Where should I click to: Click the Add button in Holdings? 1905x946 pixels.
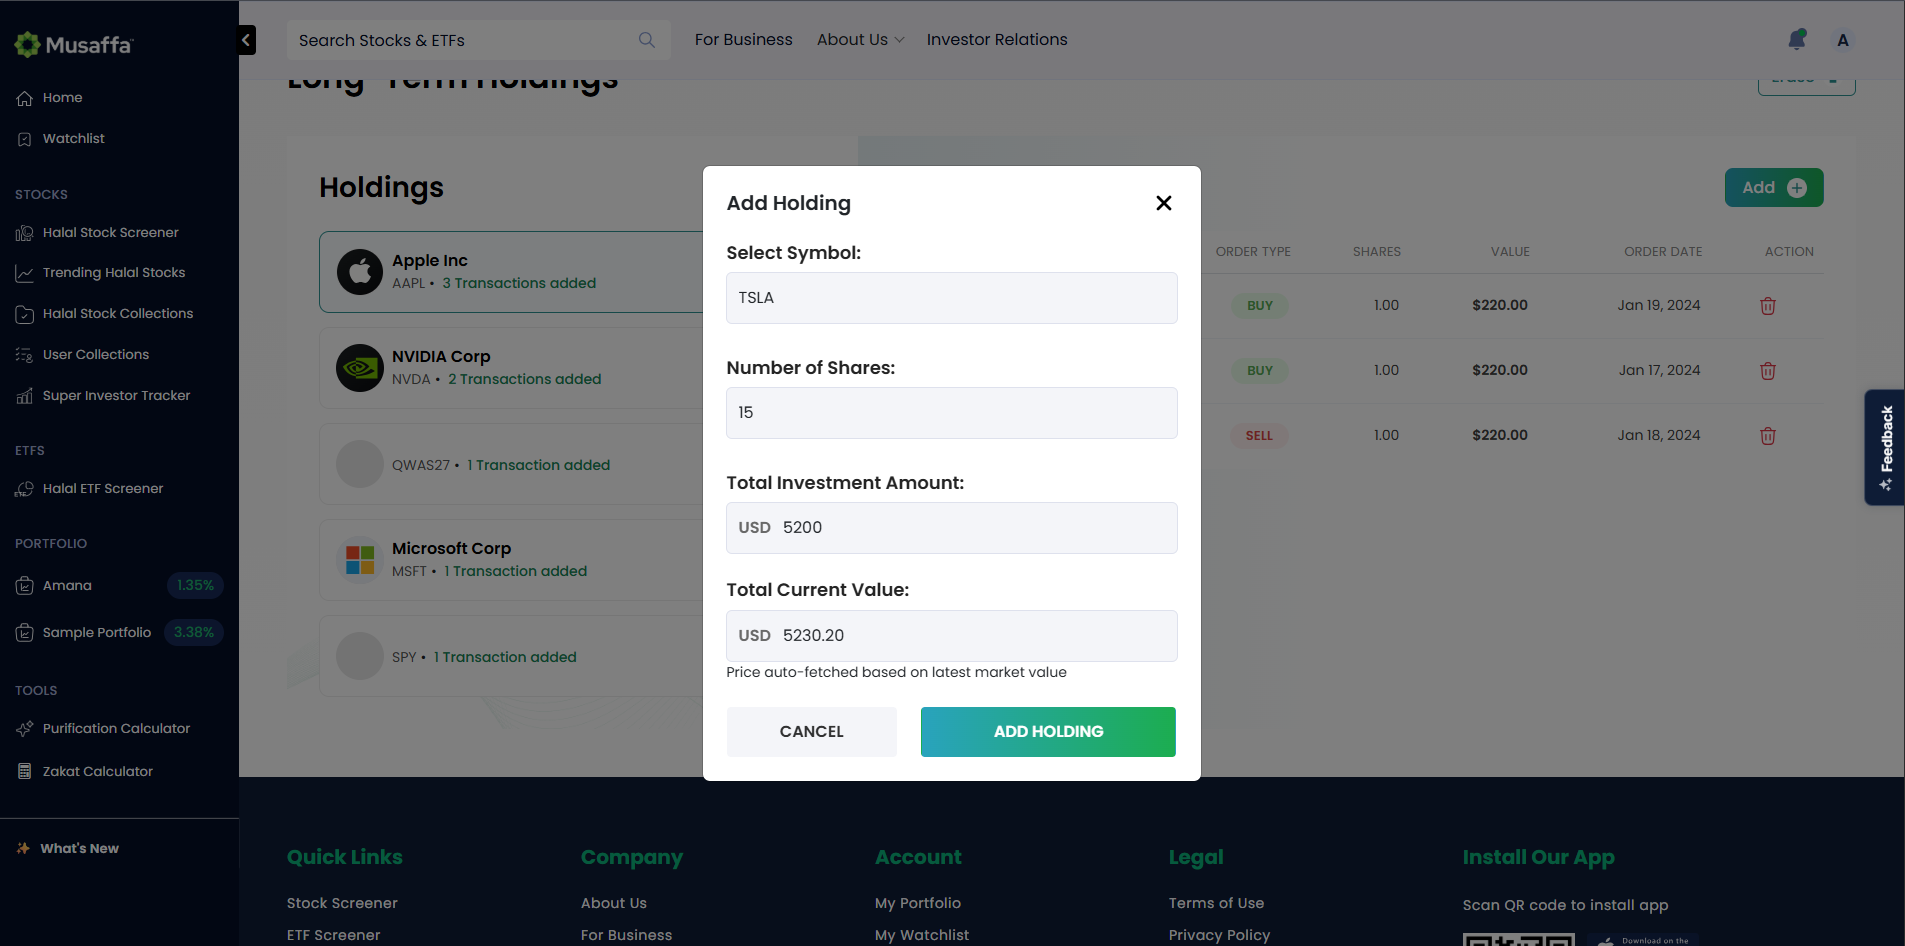tap(1774, 188)
